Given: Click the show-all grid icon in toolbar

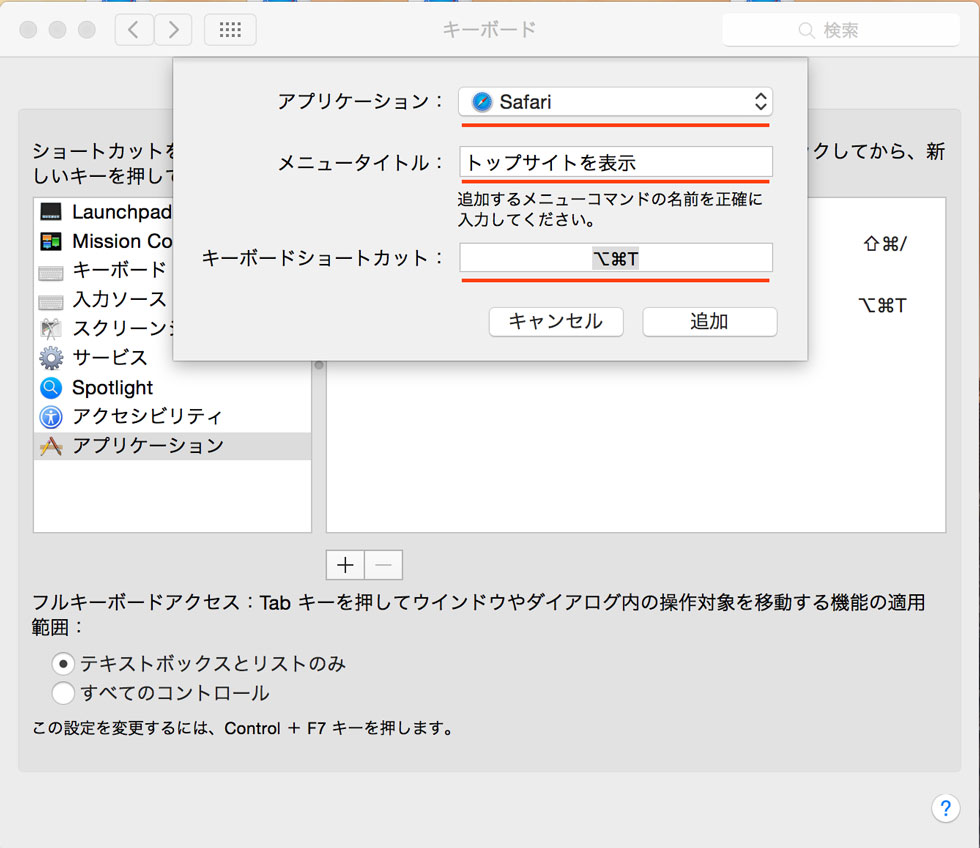Looking at the screenshot, I should [230, 30].
